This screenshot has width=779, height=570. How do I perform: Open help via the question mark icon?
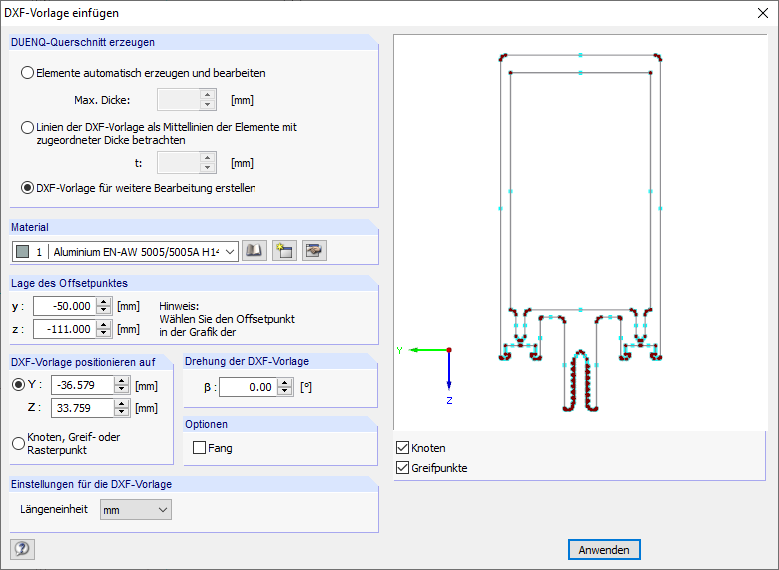pos(22,549)
